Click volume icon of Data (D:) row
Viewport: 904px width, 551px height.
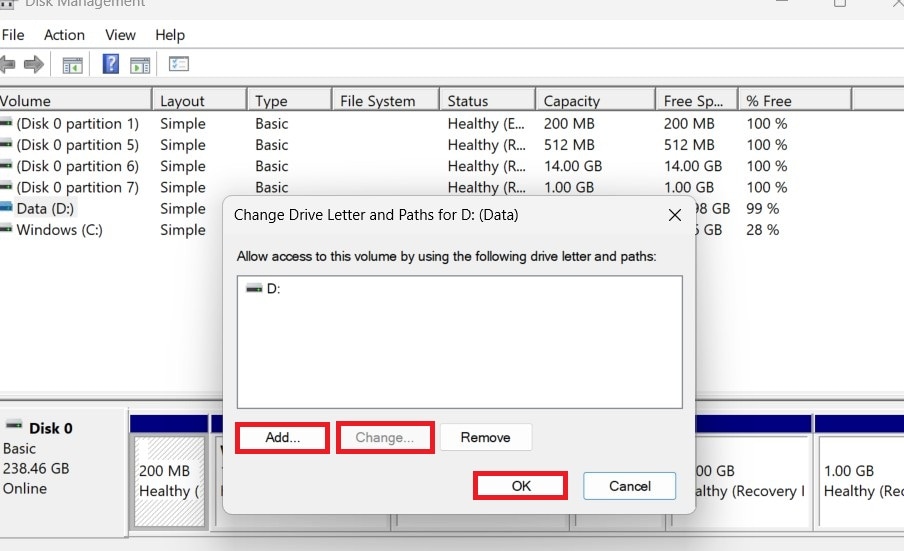(6, 207)
